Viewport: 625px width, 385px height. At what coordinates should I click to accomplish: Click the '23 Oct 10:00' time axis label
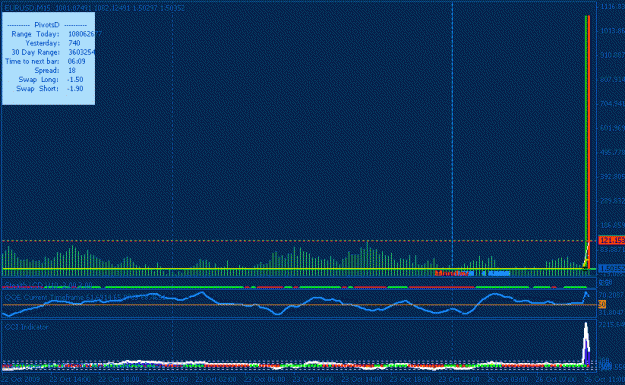tap(313, 379)
